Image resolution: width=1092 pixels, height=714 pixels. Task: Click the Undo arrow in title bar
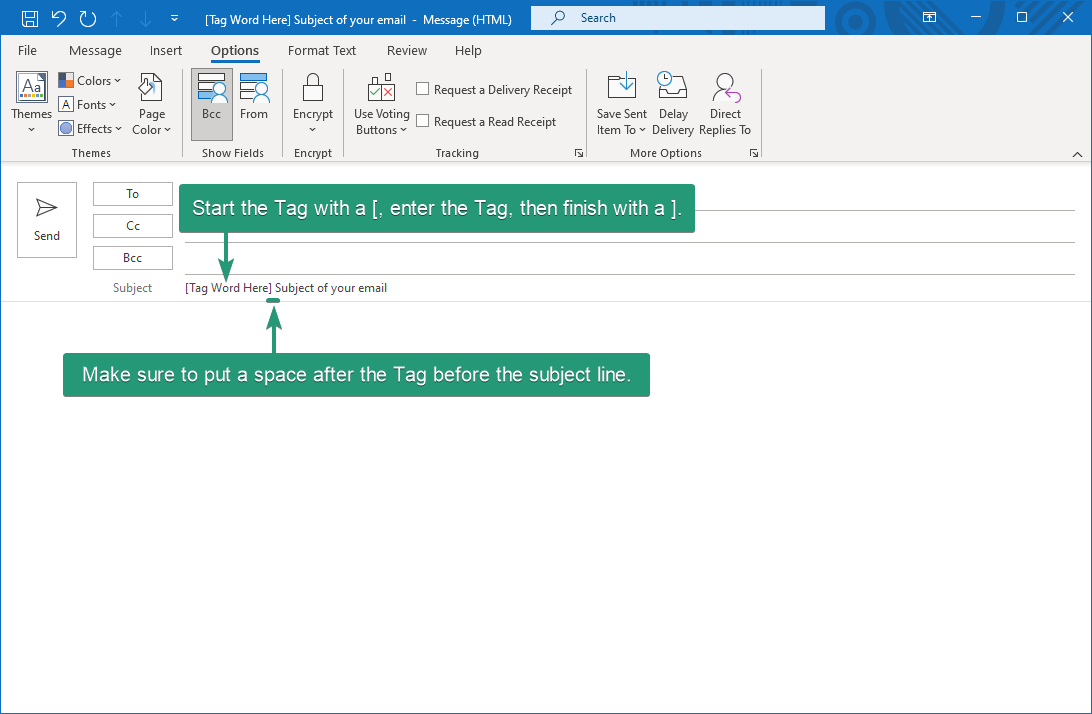[x=59, y=18]
